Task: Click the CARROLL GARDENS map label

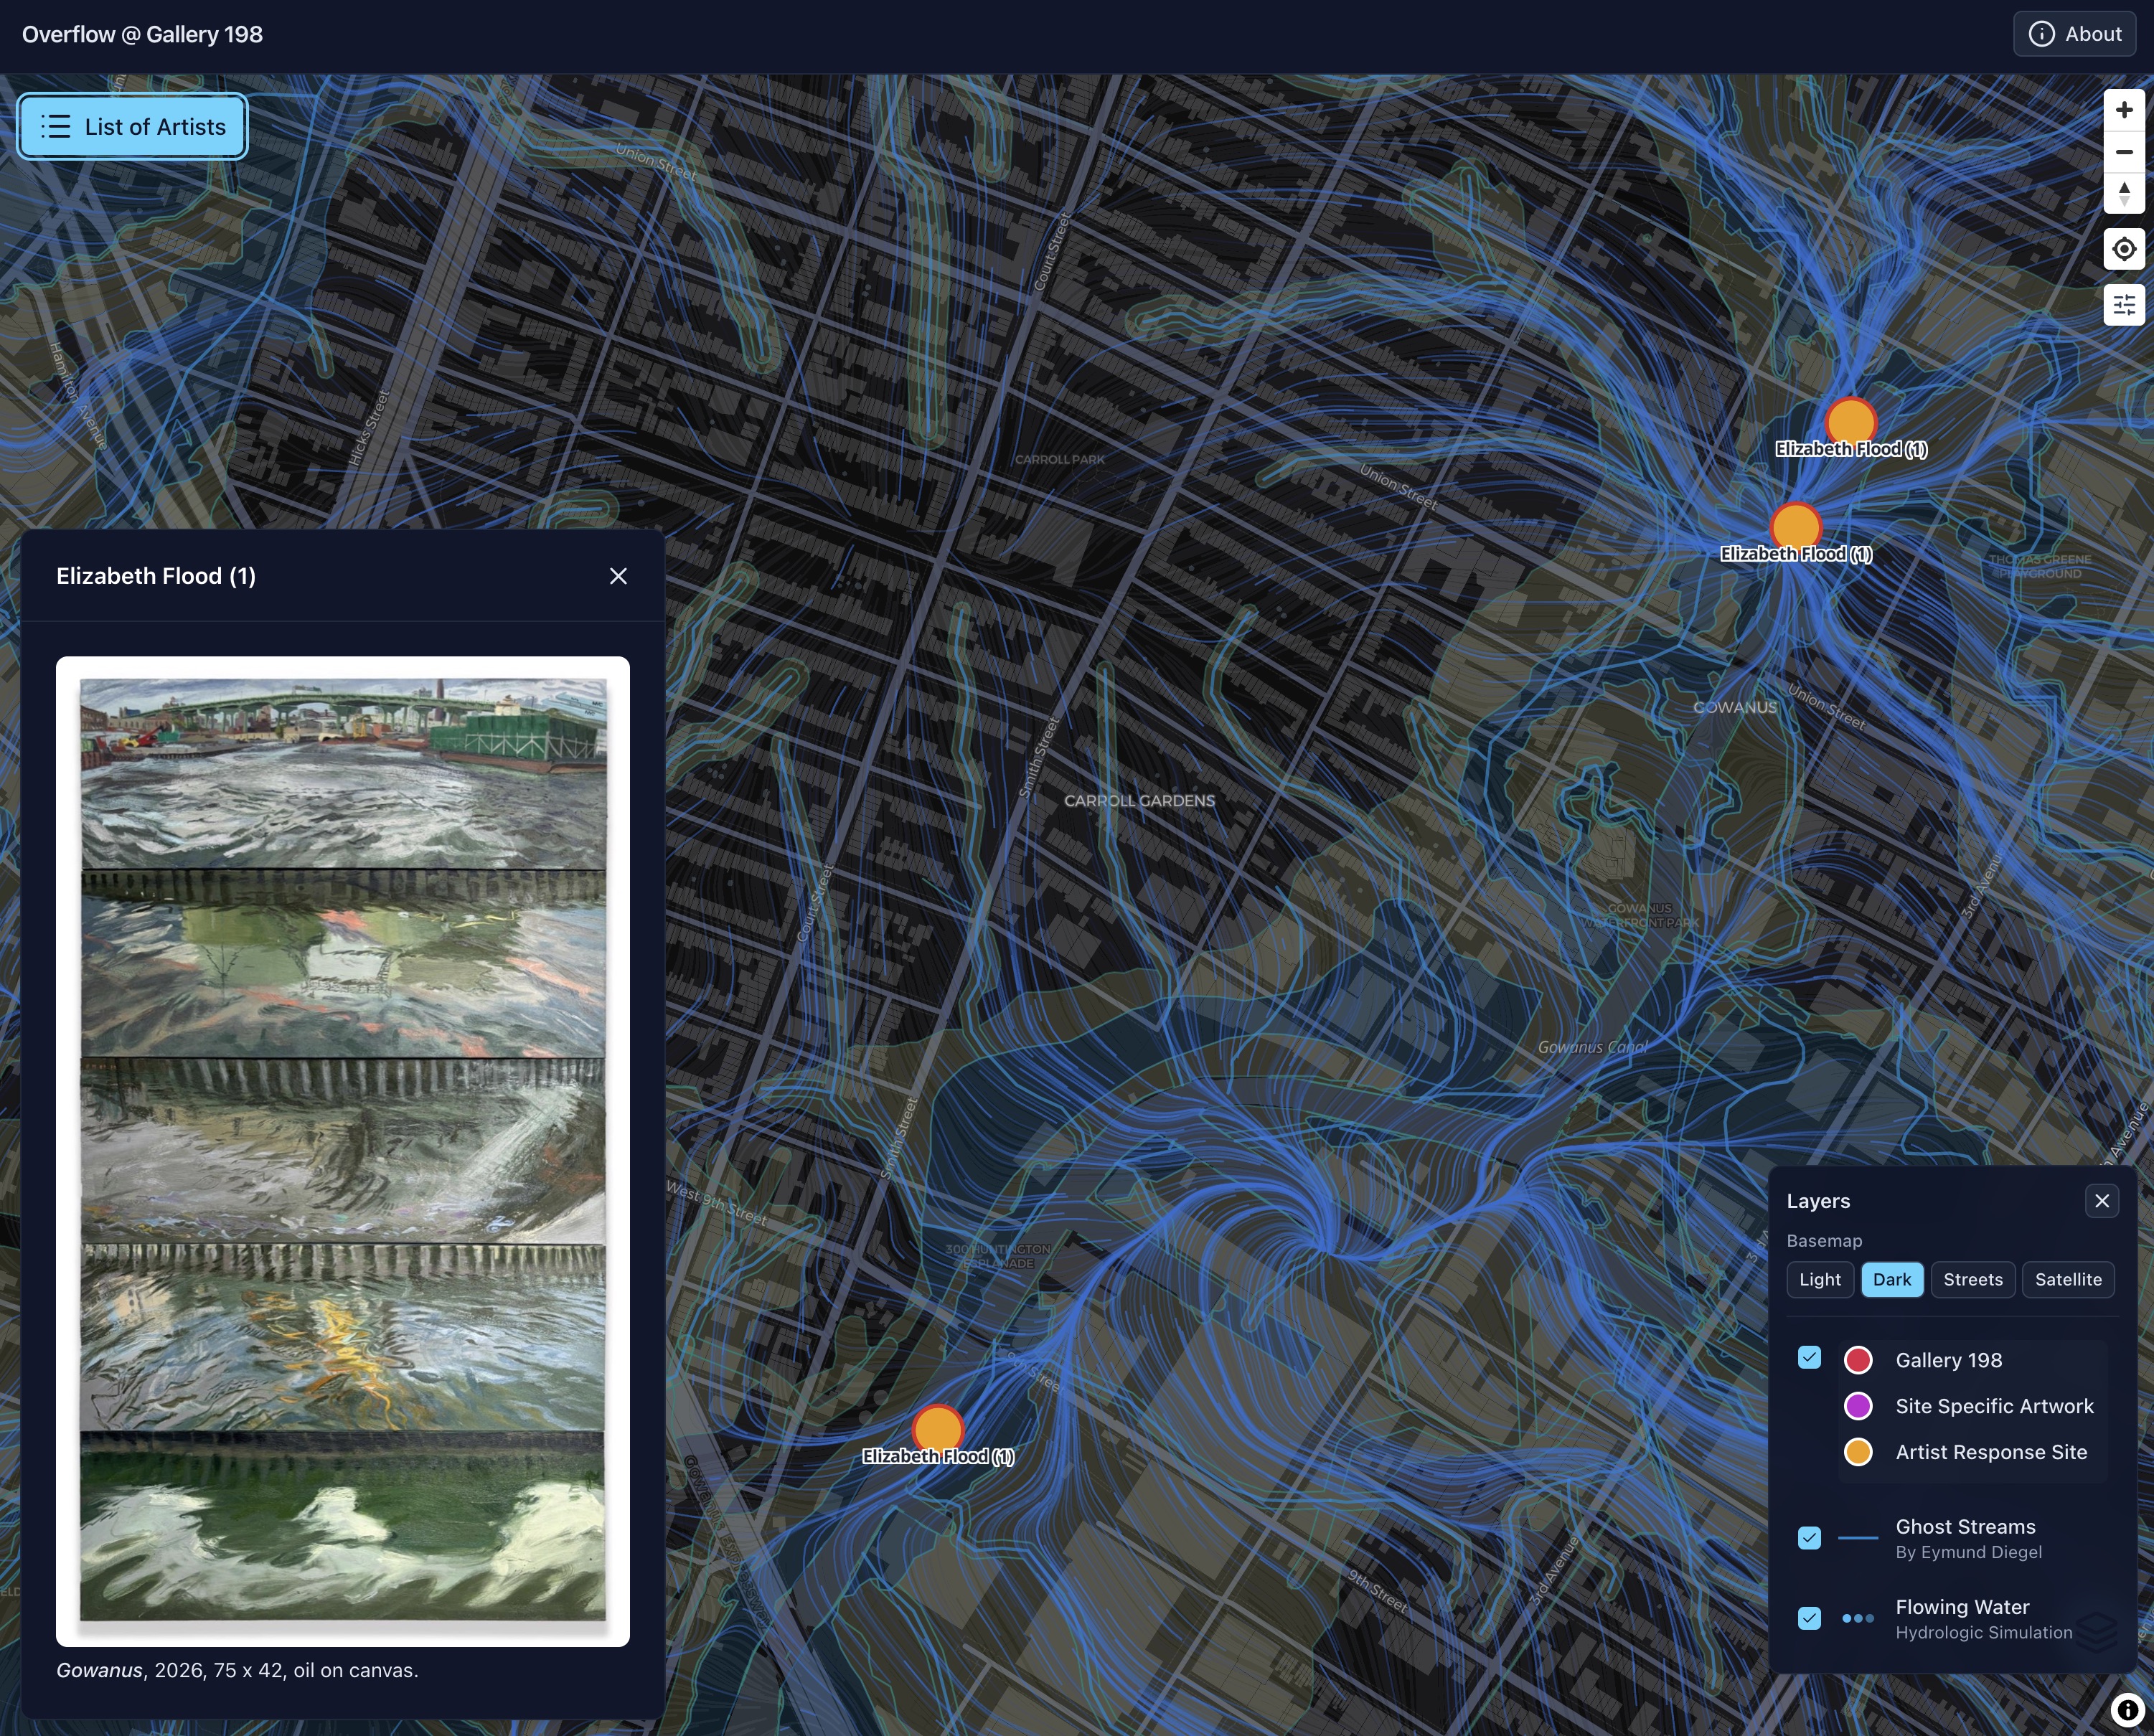Action: pos(1139,801)
